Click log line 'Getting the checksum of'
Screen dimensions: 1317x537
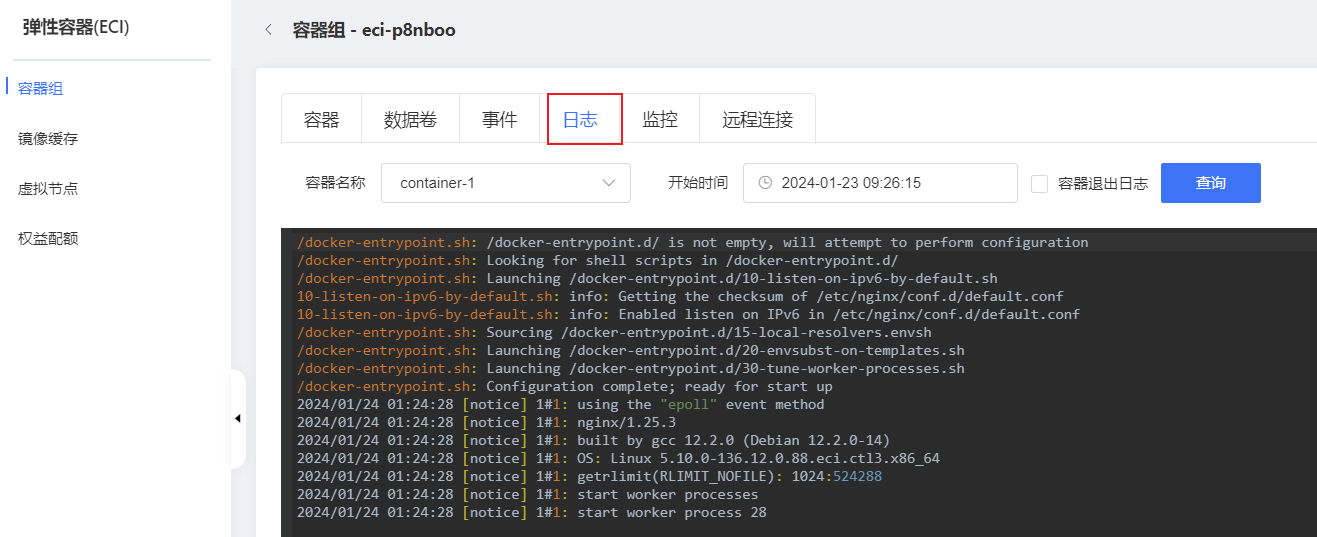tap(680, 296)
